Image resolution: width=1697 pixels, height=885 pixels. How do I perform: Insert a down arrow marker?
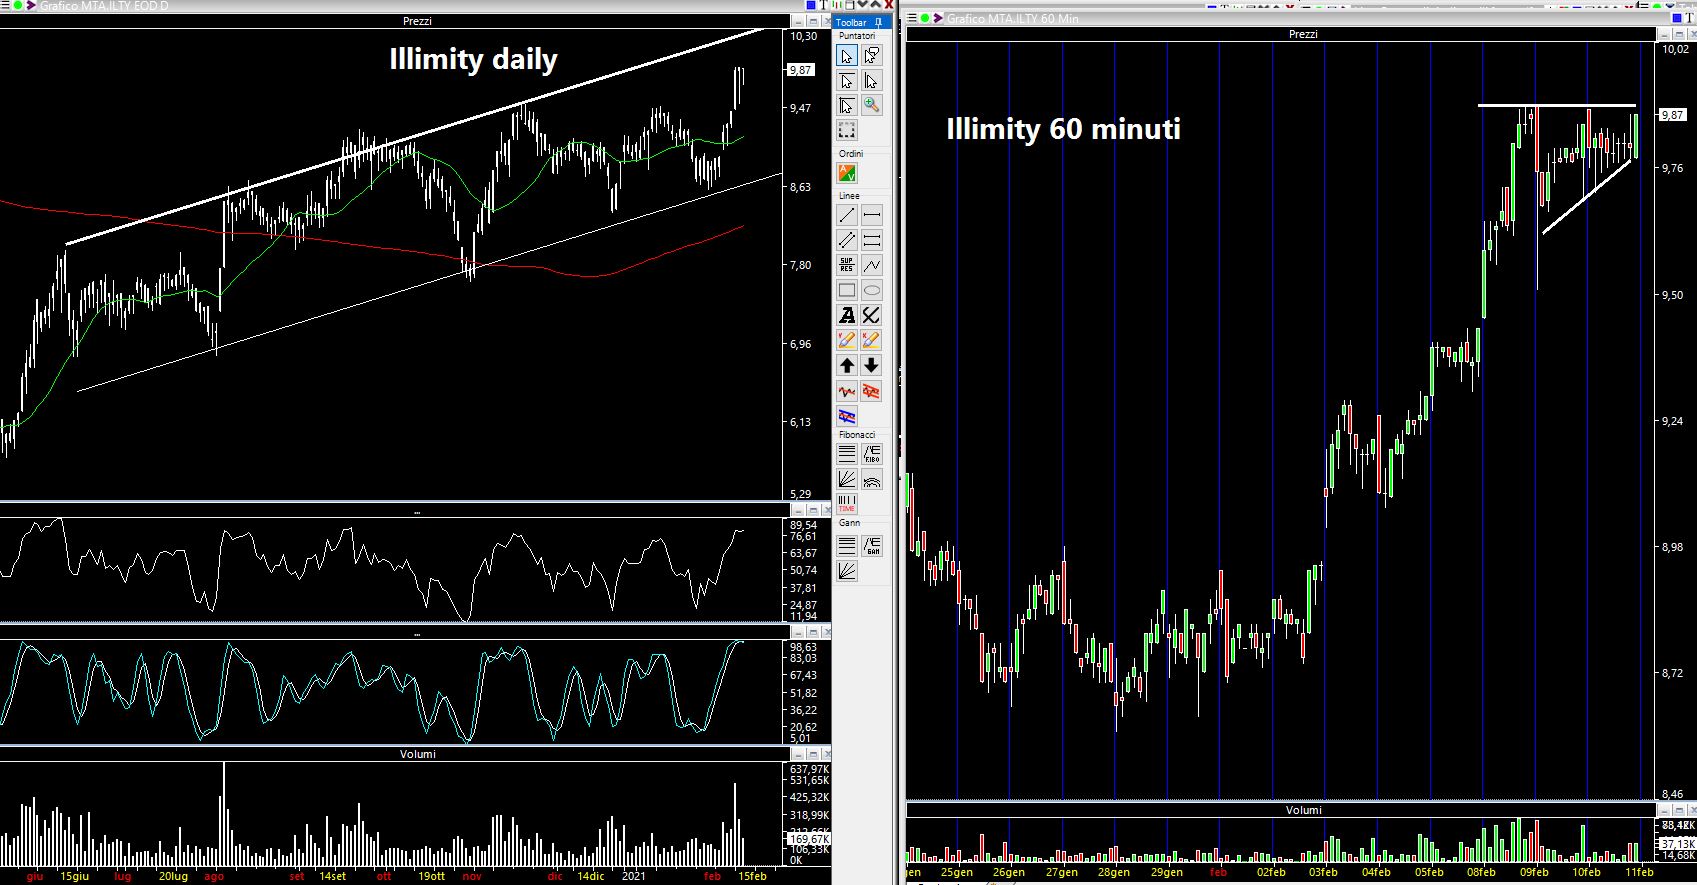click(872, 366)
